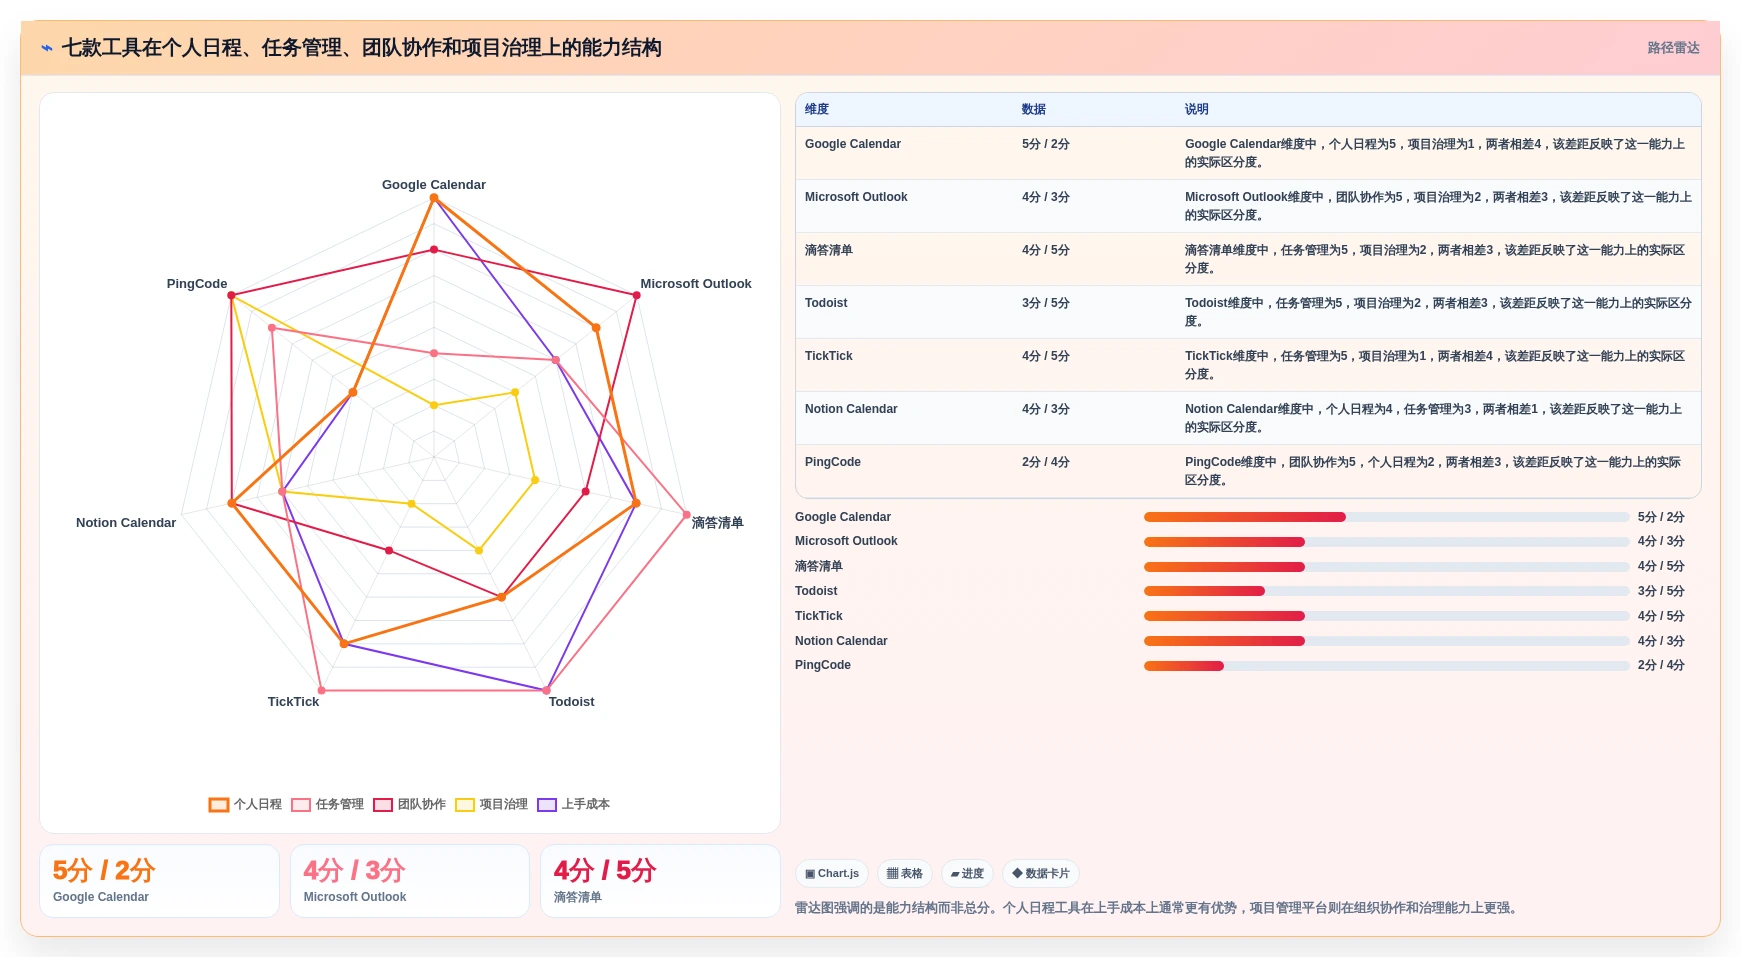Click the Google Calendar progress bar

(1386, 517)
